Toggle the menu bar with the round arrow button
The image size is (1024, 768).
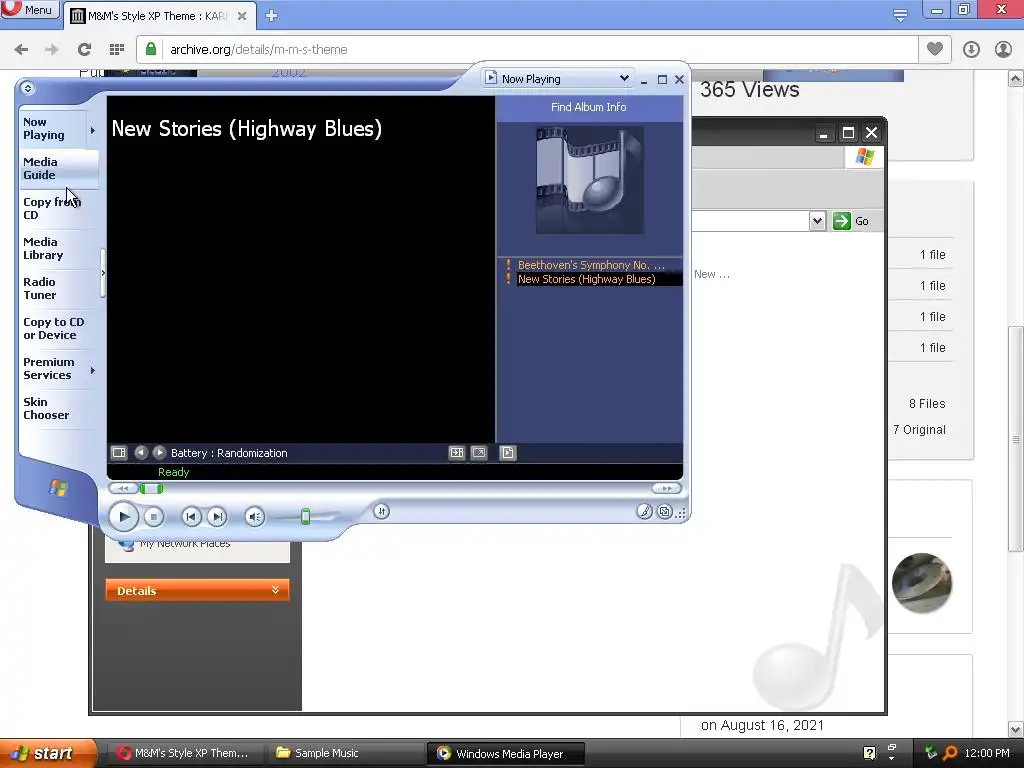(x=27, y=88)
